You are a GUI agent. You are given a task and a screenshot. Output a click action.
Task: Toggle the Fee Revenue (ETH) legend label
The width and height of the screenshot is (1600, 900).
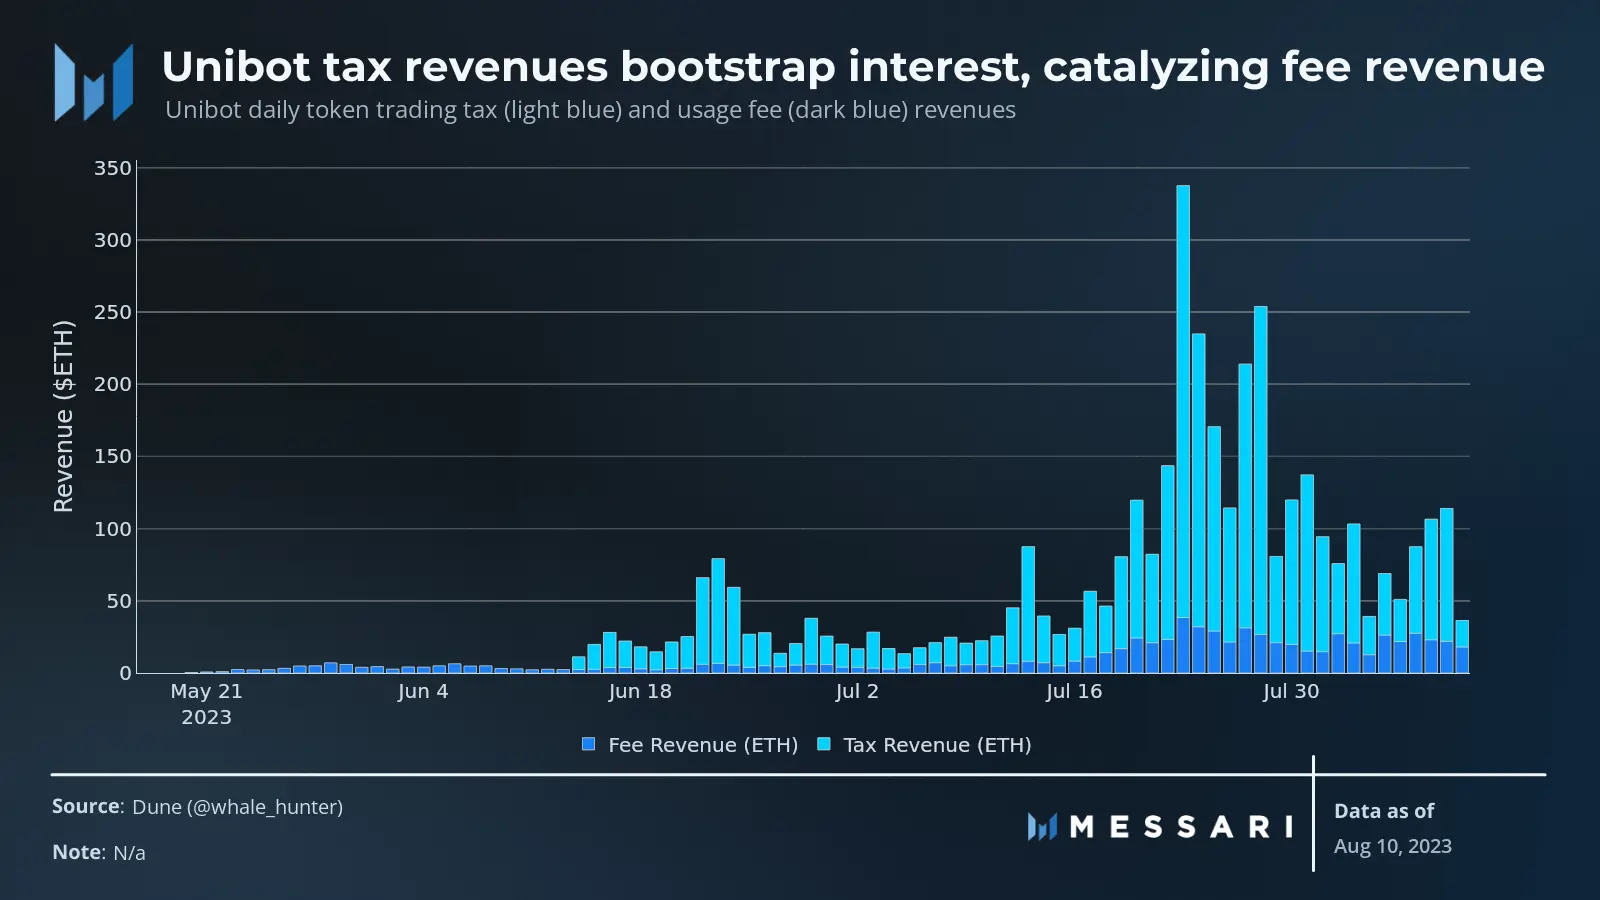tap(703, 745)
